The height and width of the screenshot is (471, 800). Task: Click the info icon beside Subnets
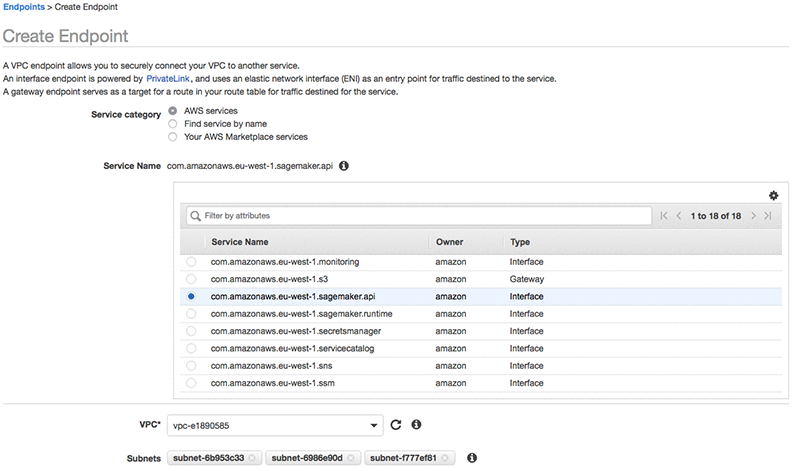(x=473, y=458)
